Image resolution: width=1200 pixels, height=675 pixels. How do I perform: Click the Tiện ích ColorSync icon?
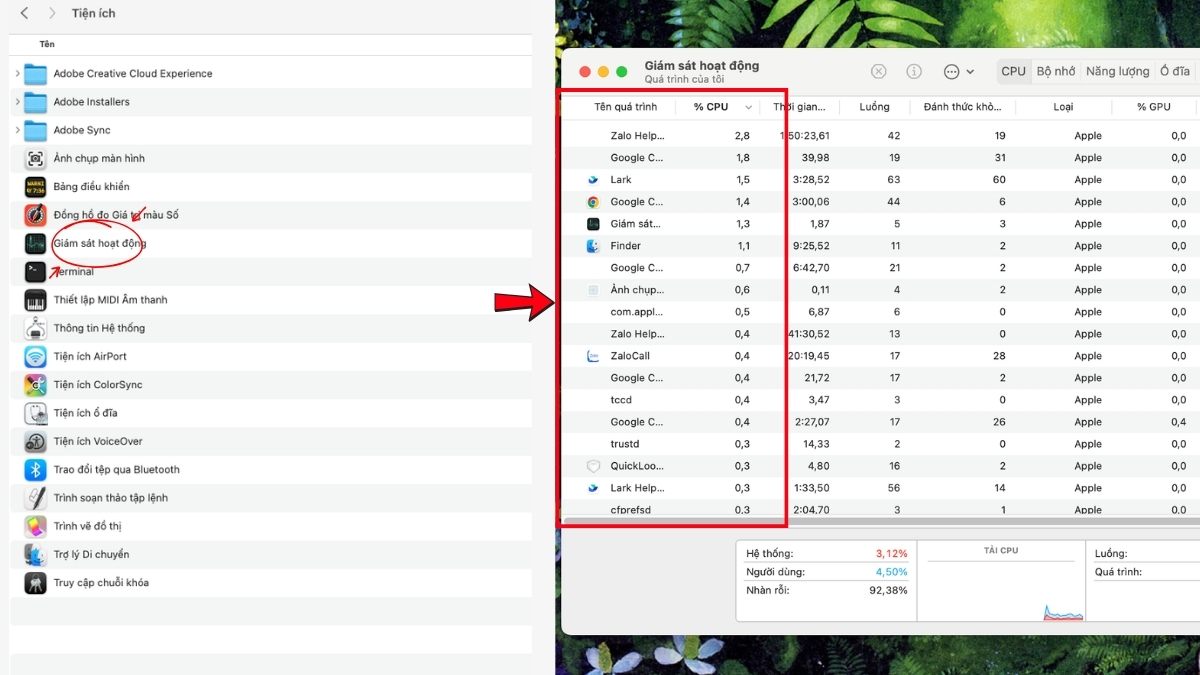click(36, 385)
